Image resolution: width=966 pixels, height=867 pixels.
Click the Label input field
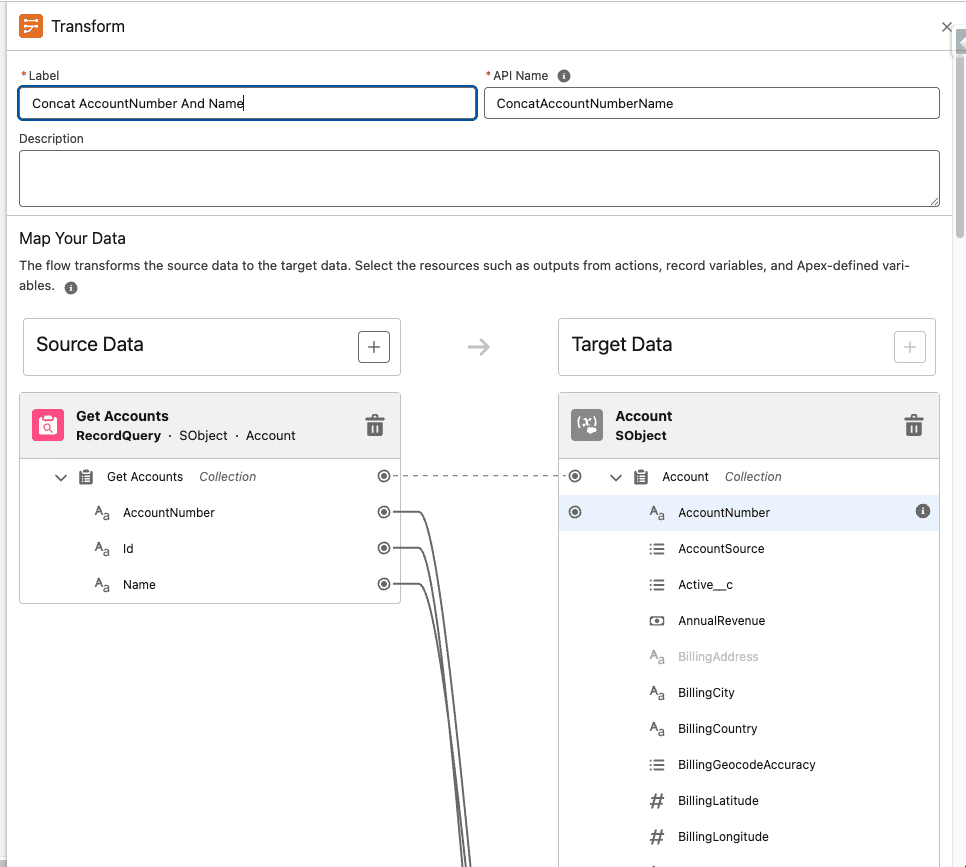click(x=247, y=103)
